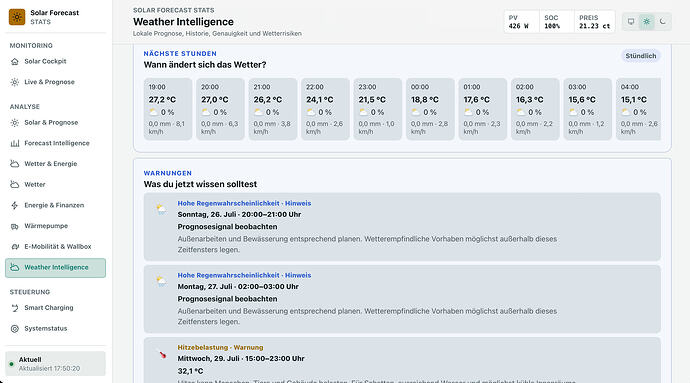The width and height of the screenshot is (690, 383).
Task: Click the Wetter & Energie cloud icon
Action: (x=15, y=164)
